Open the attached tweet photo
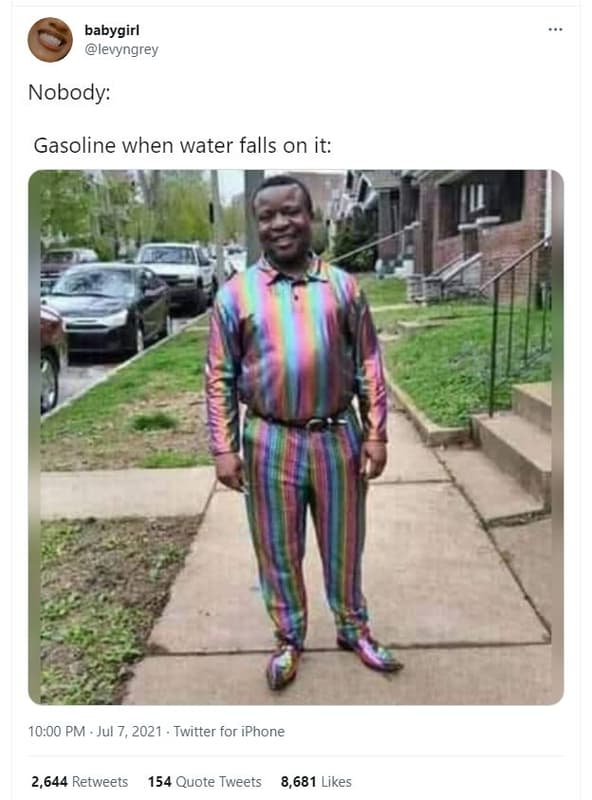 coord(296,437)
